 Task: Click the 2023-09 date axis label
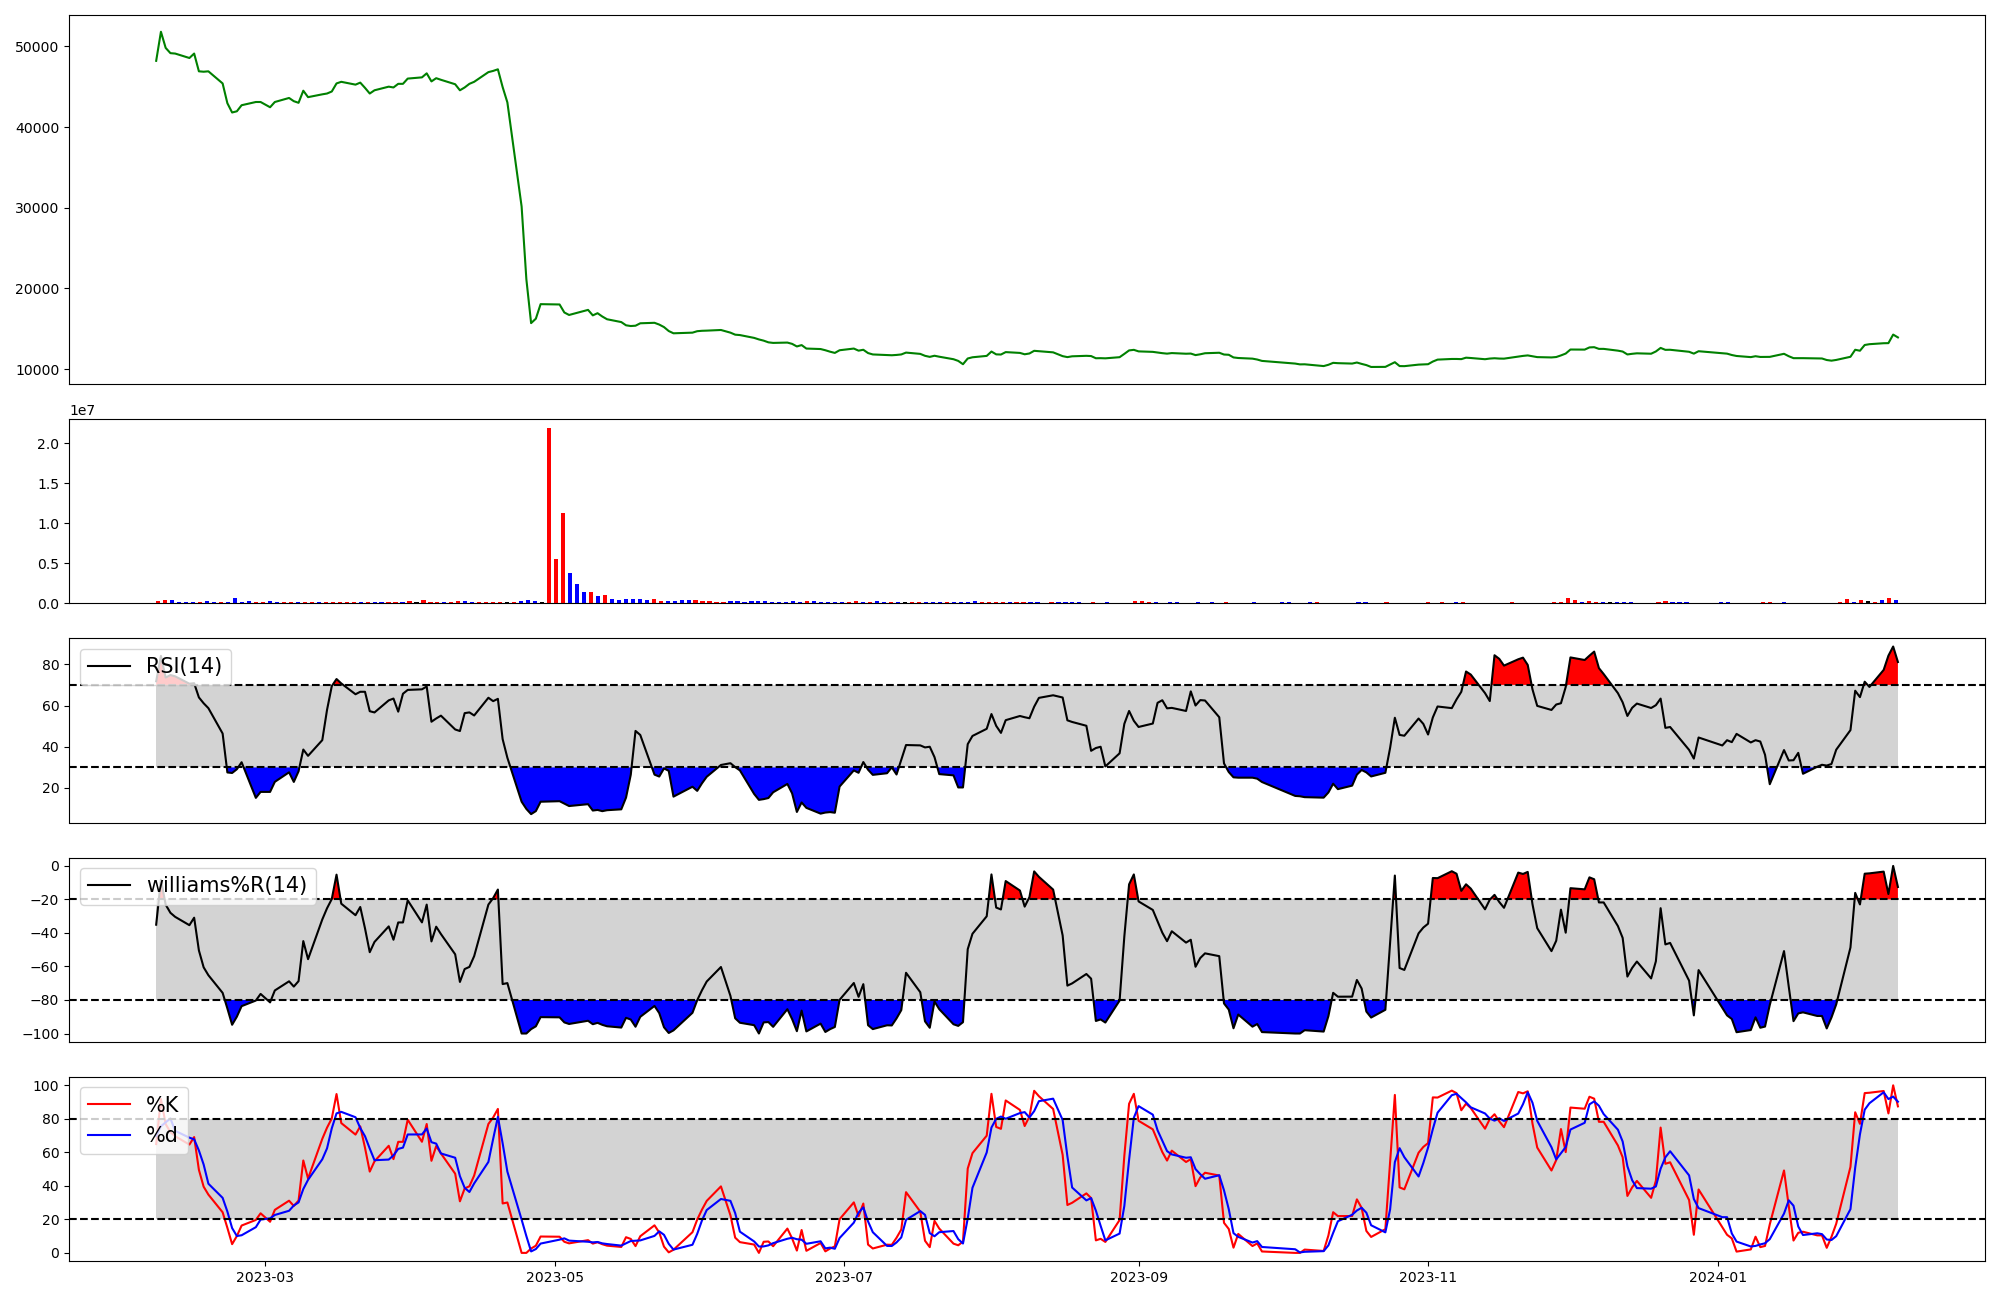tap(1140, 1277)
